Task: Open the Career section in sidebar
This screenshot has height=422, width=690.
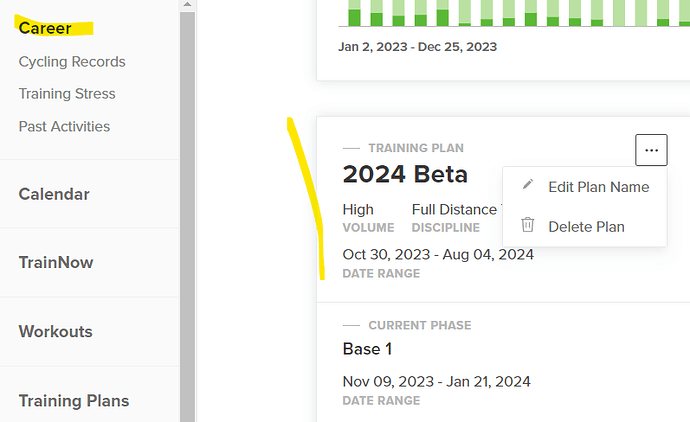Action: pos(45,28)
